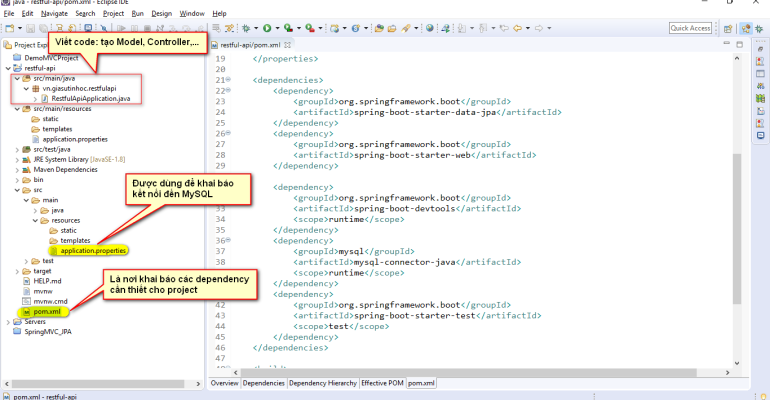The height and width of the screenshot is (400, 770).
Task: Click the Debug bug icon in toolbar
Action: (246, 28)
